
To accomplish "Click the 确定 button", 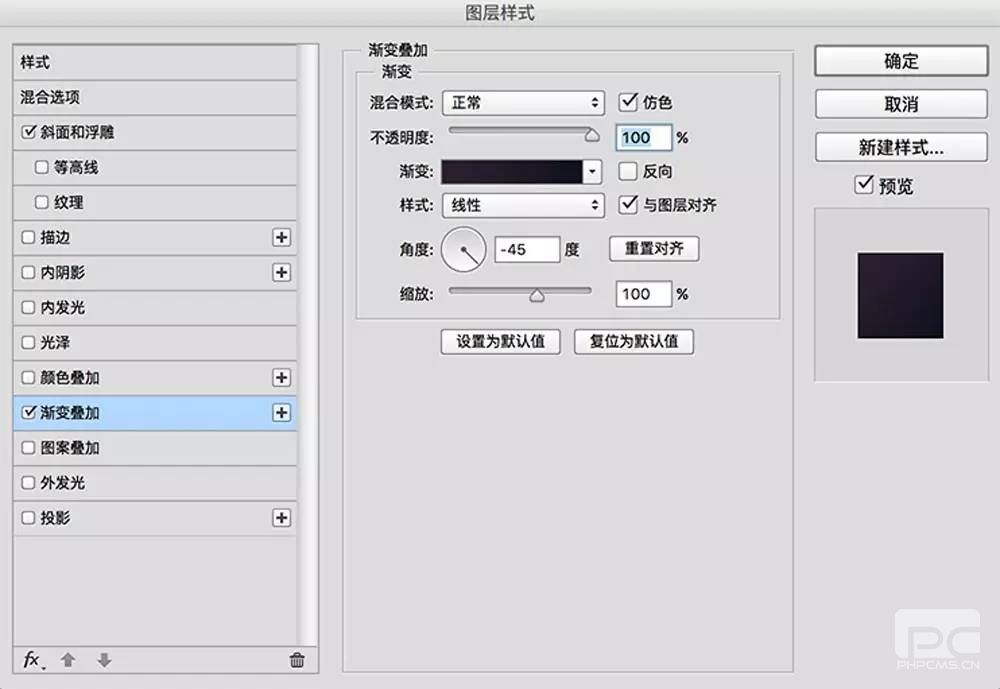I will (901, 61).
